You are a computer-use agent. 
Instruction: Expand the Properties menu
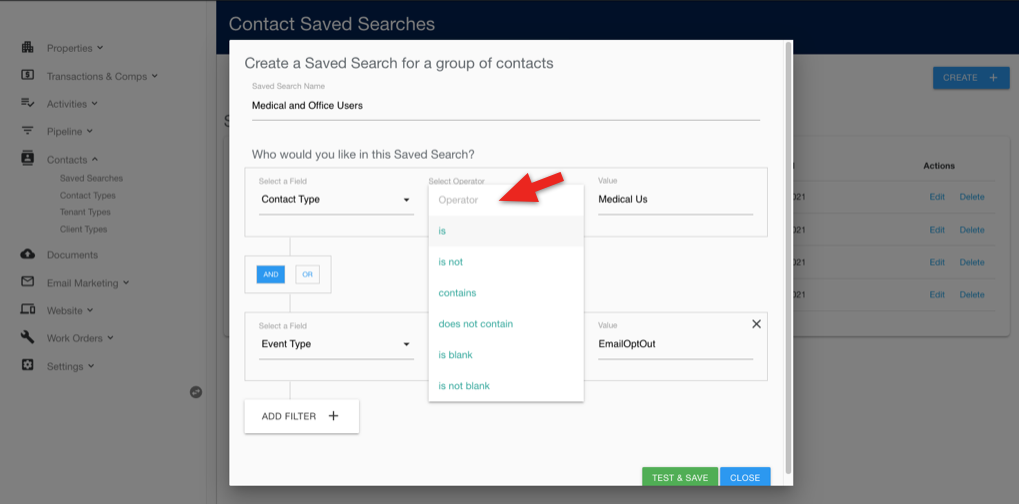pos(100,47)
